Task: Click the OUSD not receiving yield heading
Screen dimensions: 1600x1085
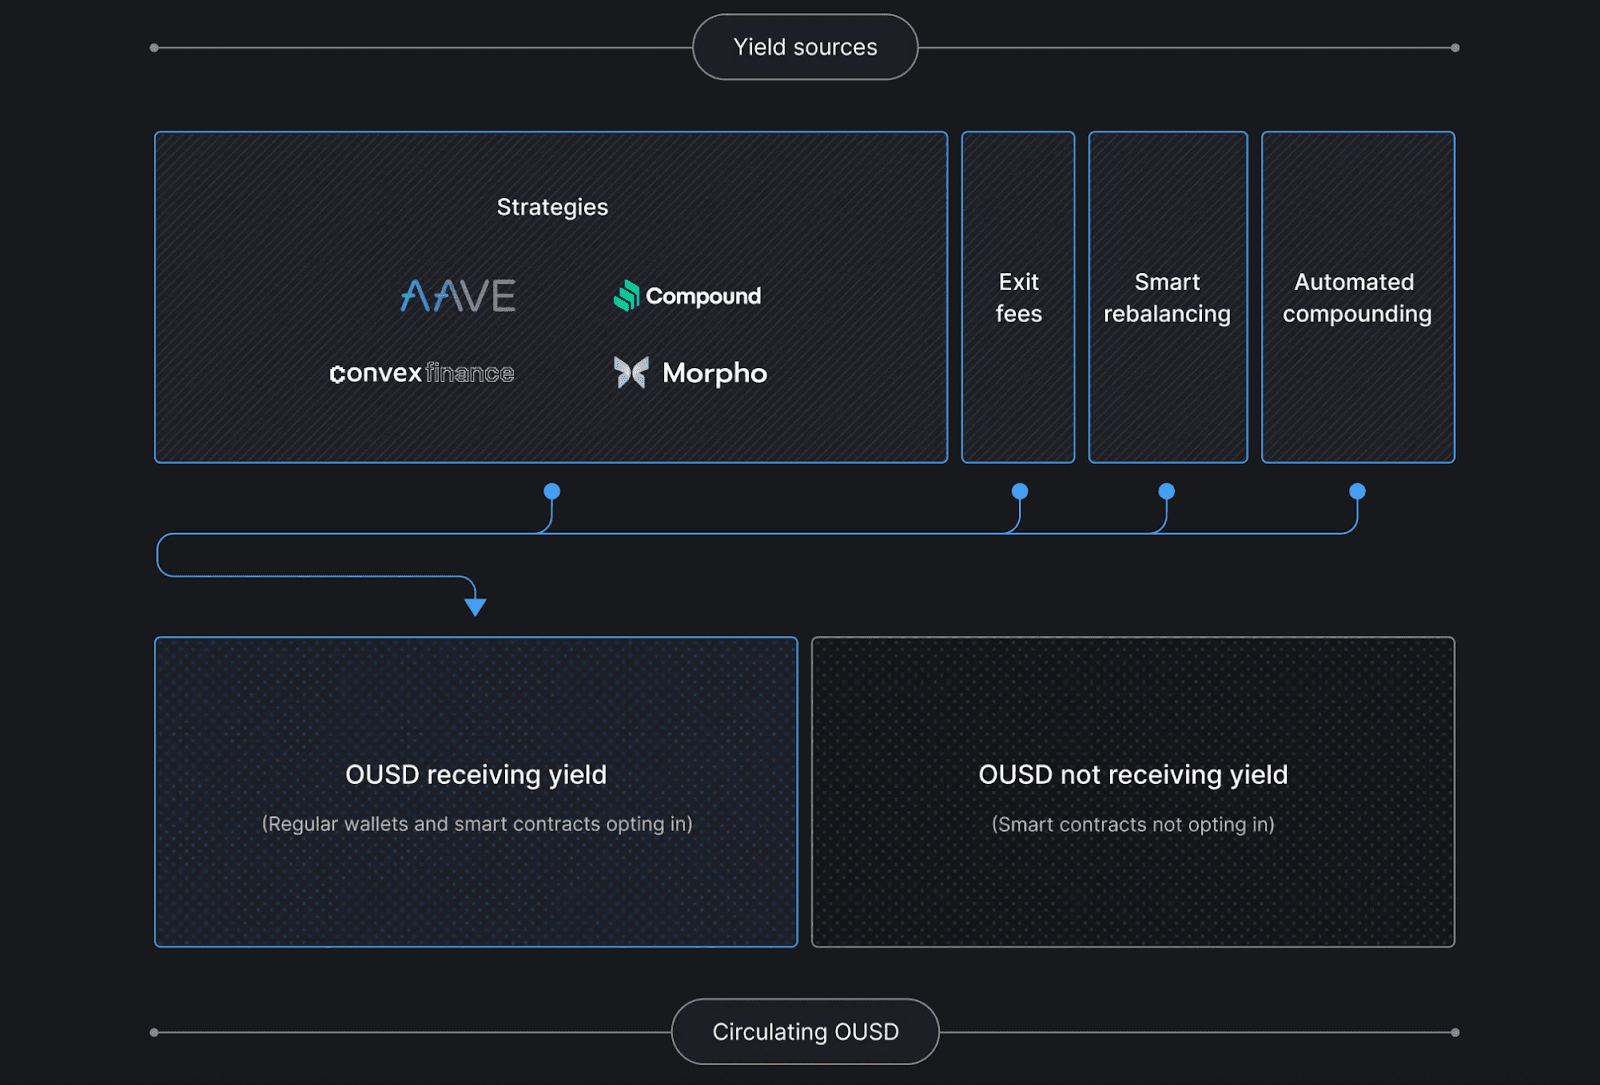Action: (1133, 775)
